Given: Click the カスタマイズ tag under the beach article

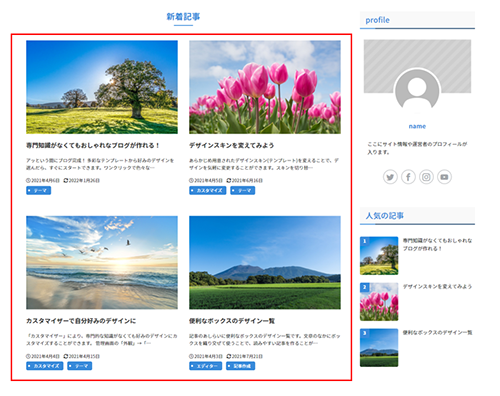Looking at the screenshot, I should tap(45, 366).
